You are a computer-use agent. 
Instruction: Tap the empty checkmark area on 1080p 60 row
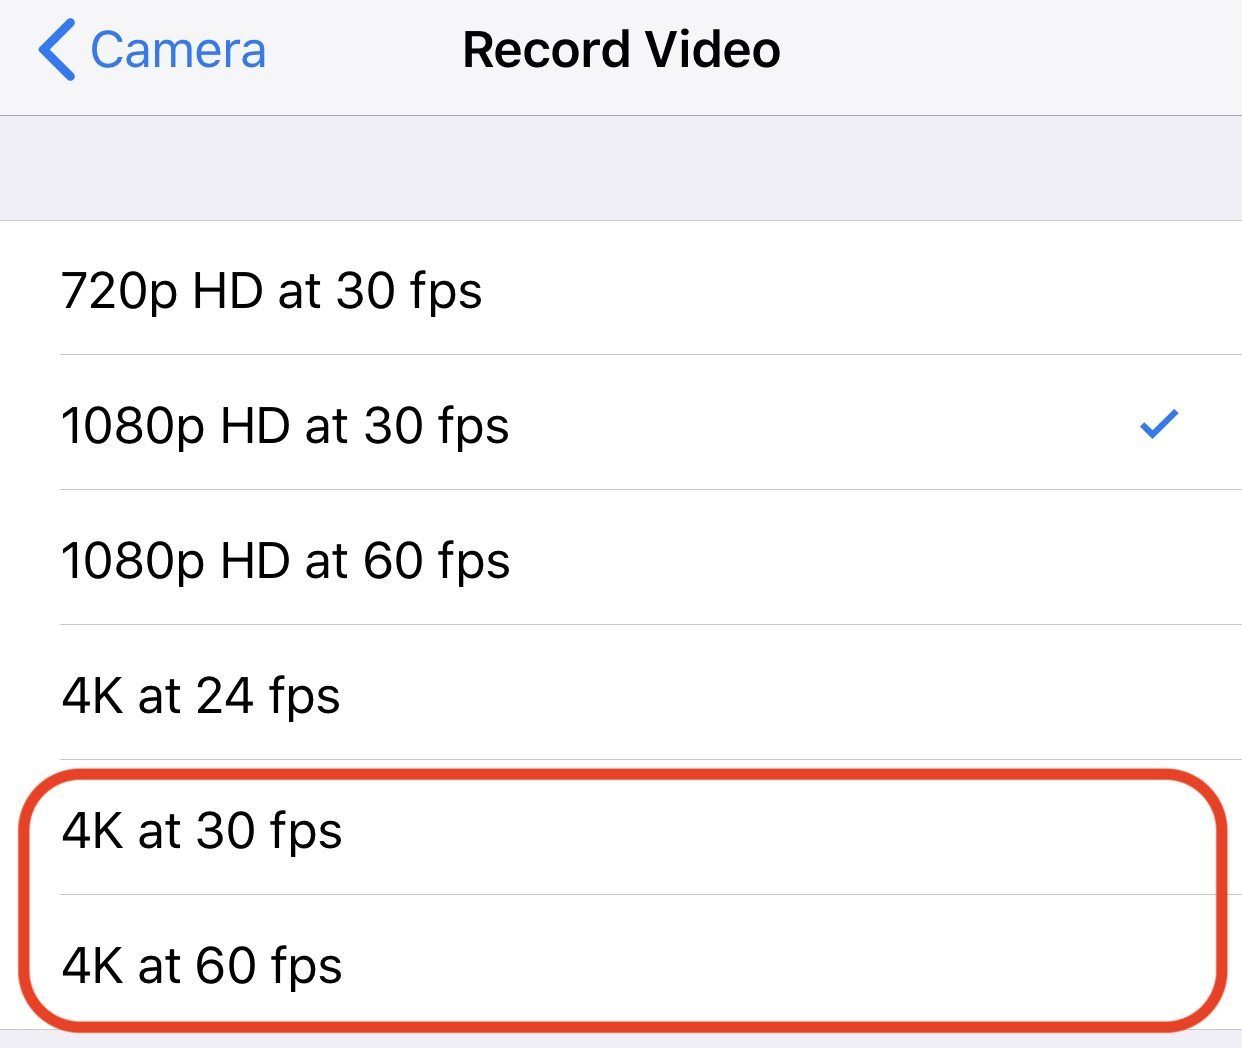[1159, 559]
